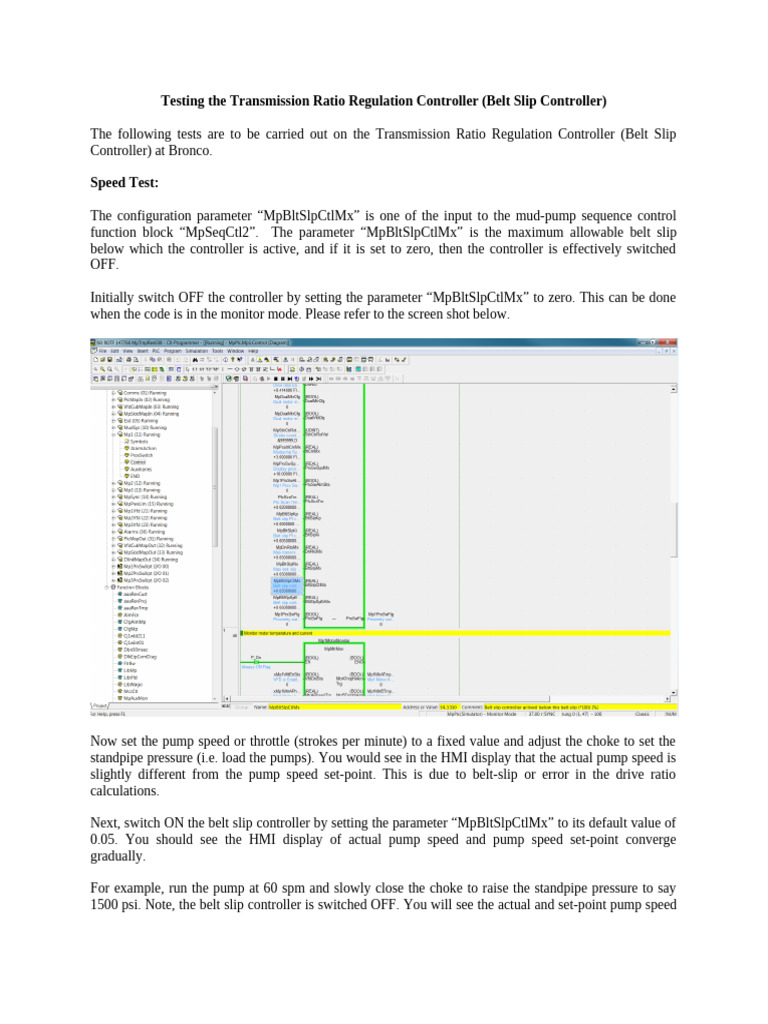Expand the Mp3 (13) Running node
Image resolution: width=768 pixels, height=1024 pixels.
(114, 490)
